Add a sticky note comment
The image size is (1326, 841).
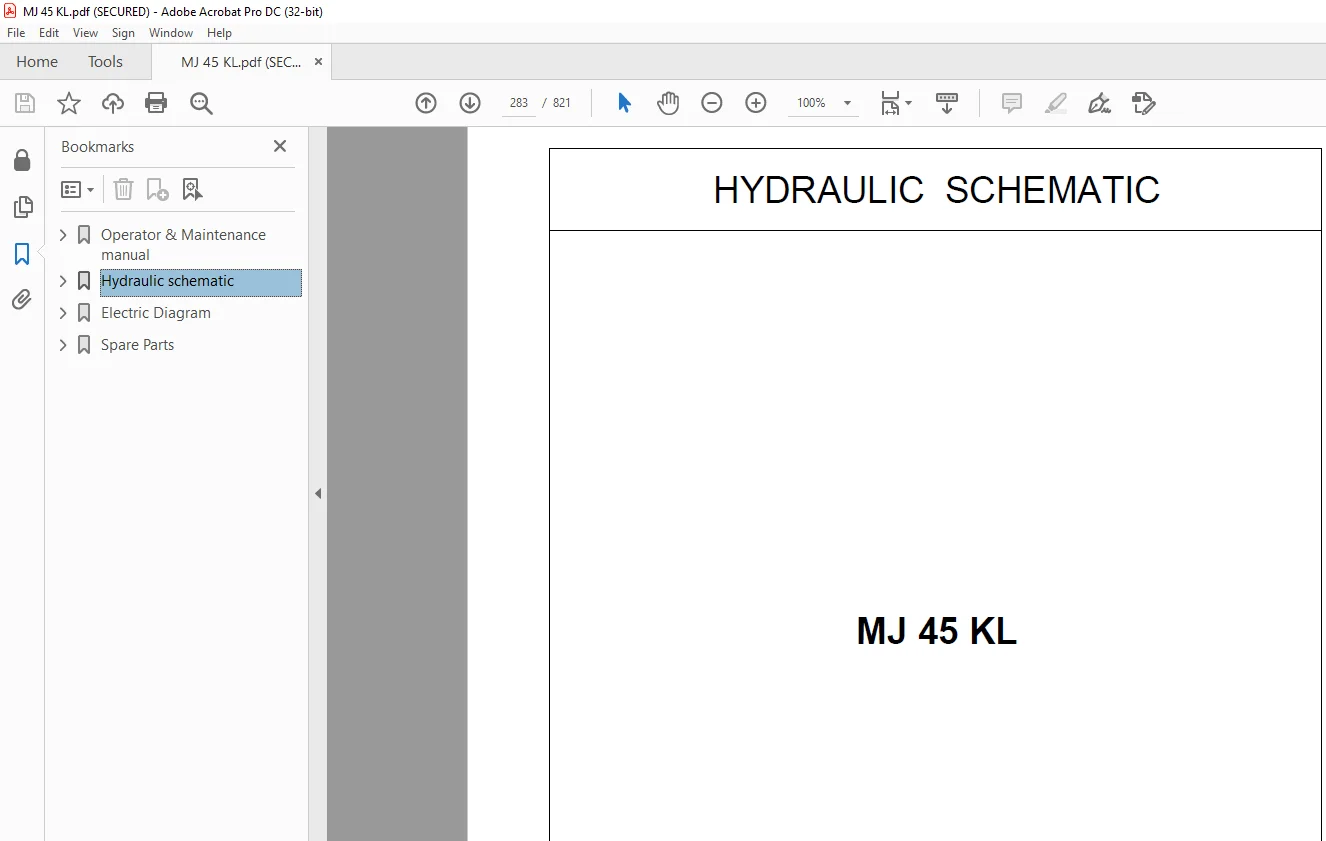tap(1012, 103)
